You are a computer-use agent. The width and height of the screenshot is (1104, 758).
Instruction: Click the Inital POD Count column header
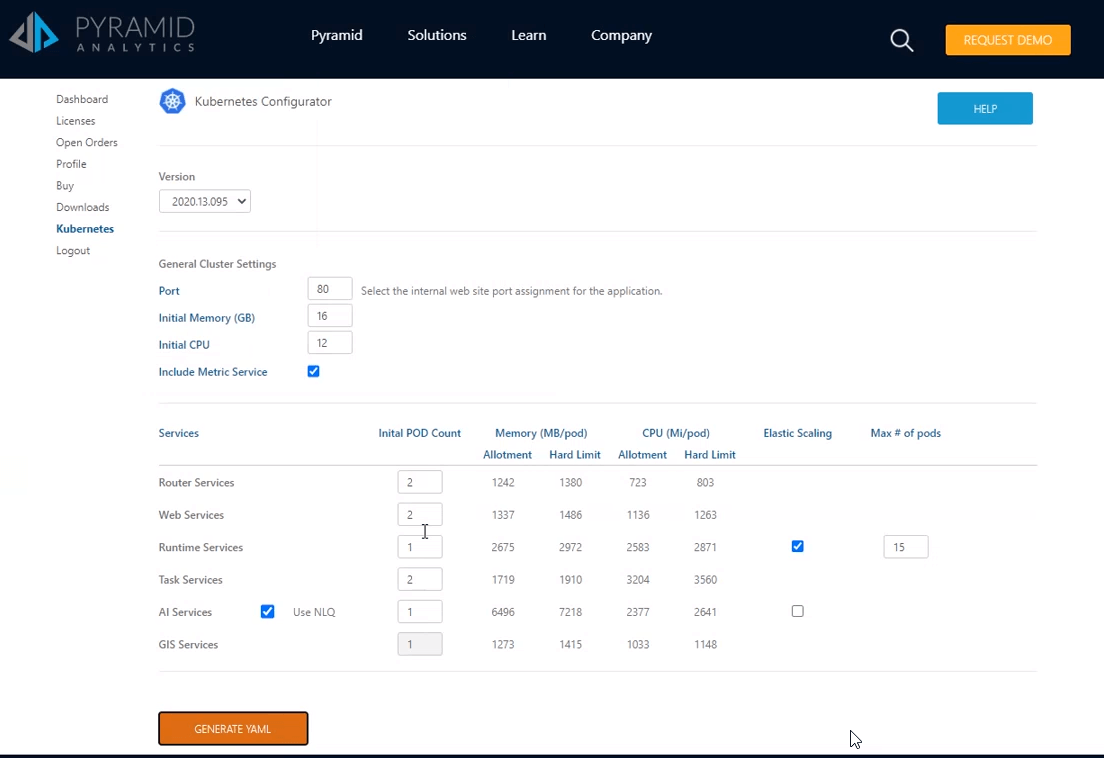tap(420, 433)
